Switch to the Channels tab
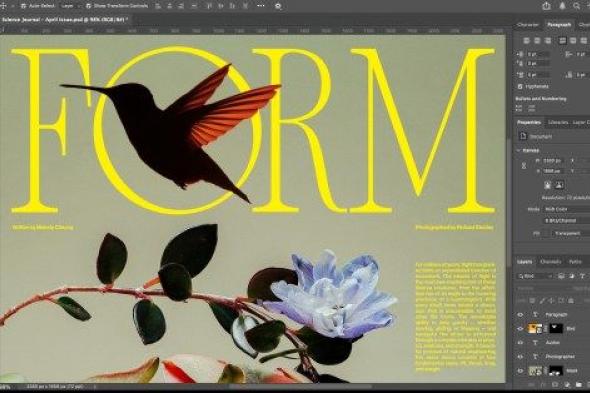This screenshot has width=590, height=393. coord(550,262)
